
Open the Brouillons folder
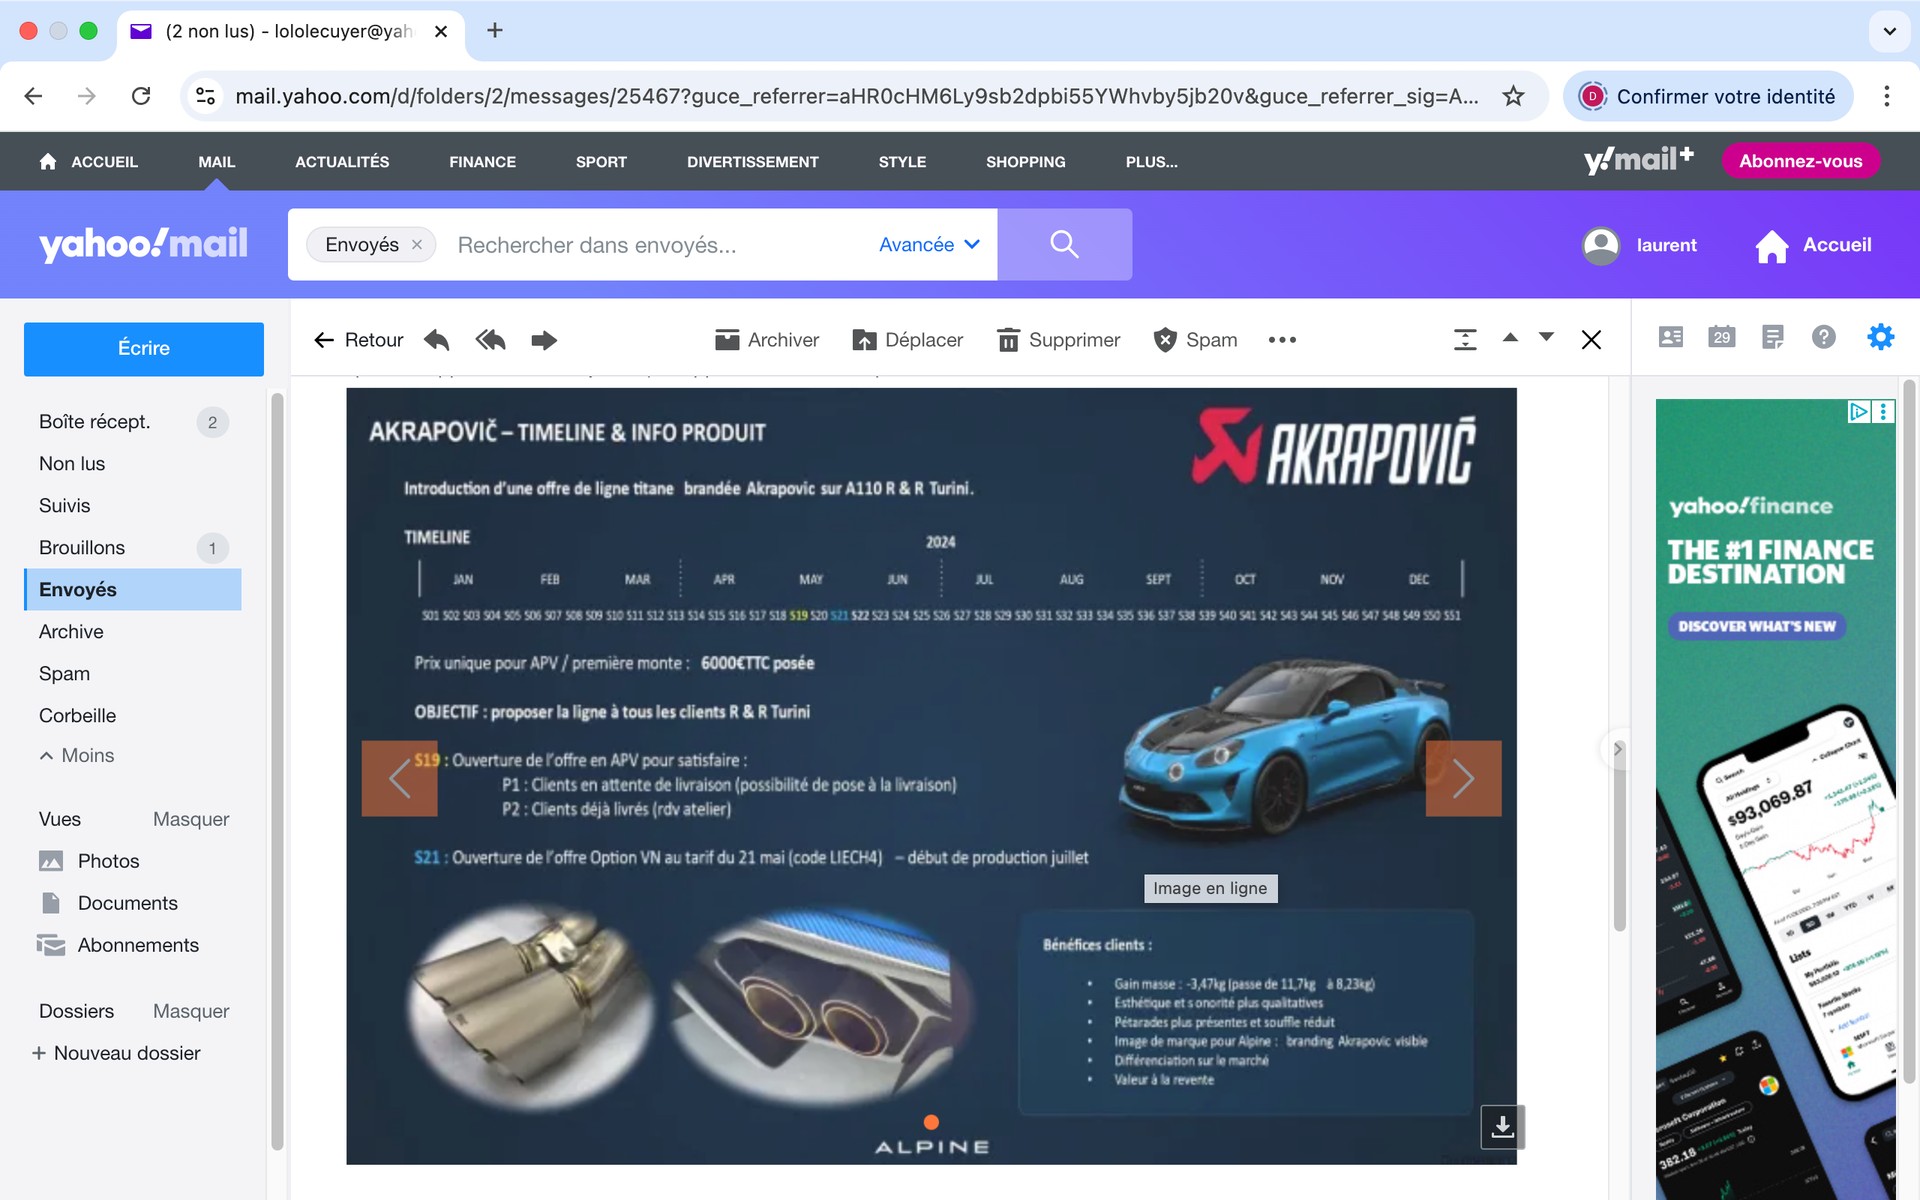(x=133, y=548)
